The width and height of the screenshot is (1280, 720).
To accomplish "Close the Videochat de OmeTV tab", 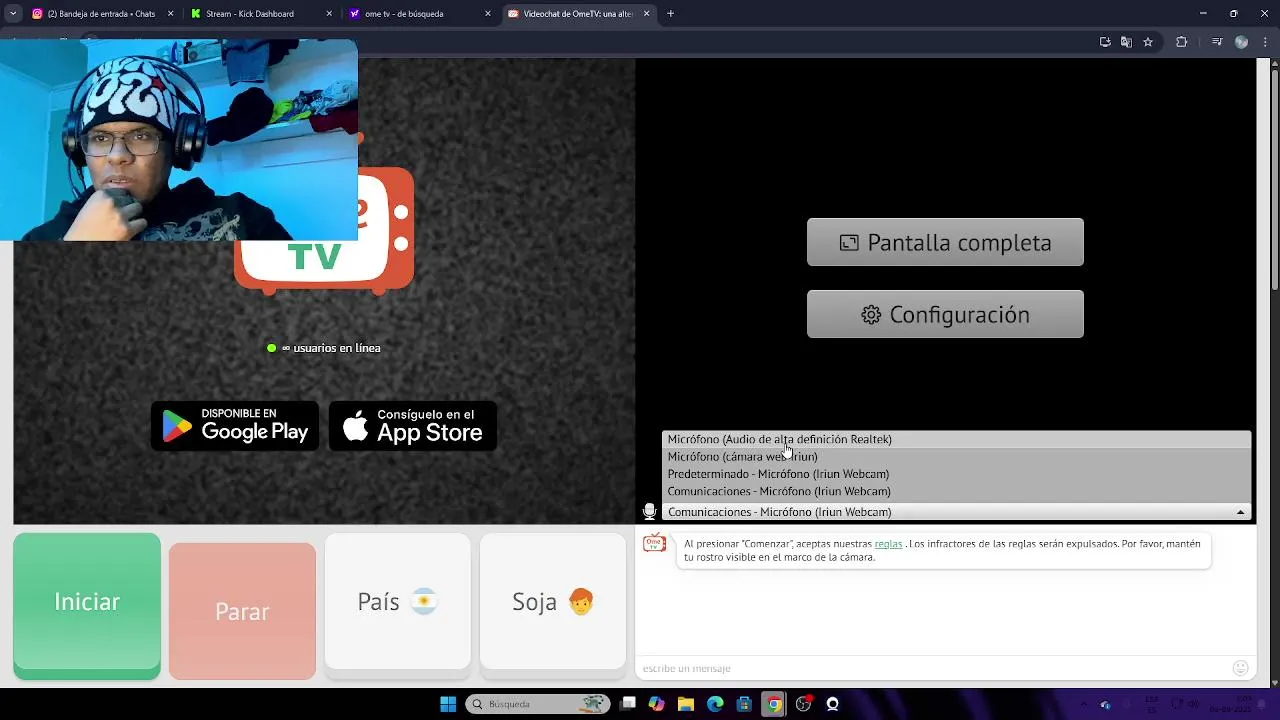I will (647, 14).
